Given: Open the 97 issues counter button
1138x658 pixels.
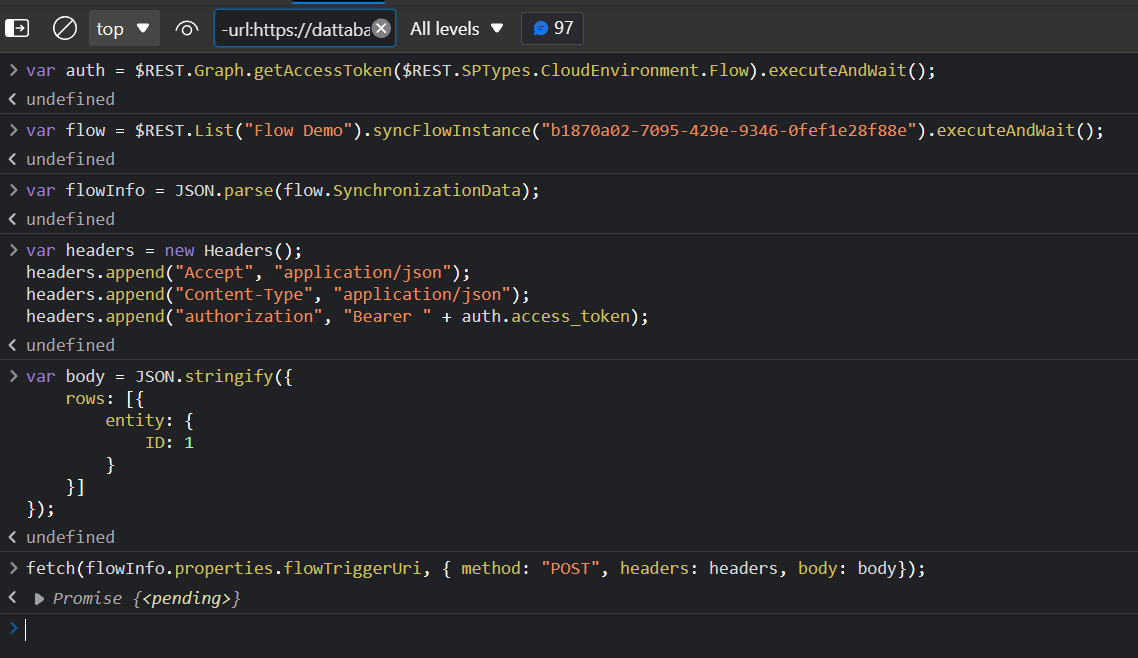Looking at the screenshot, I should [x=552, y=28].
